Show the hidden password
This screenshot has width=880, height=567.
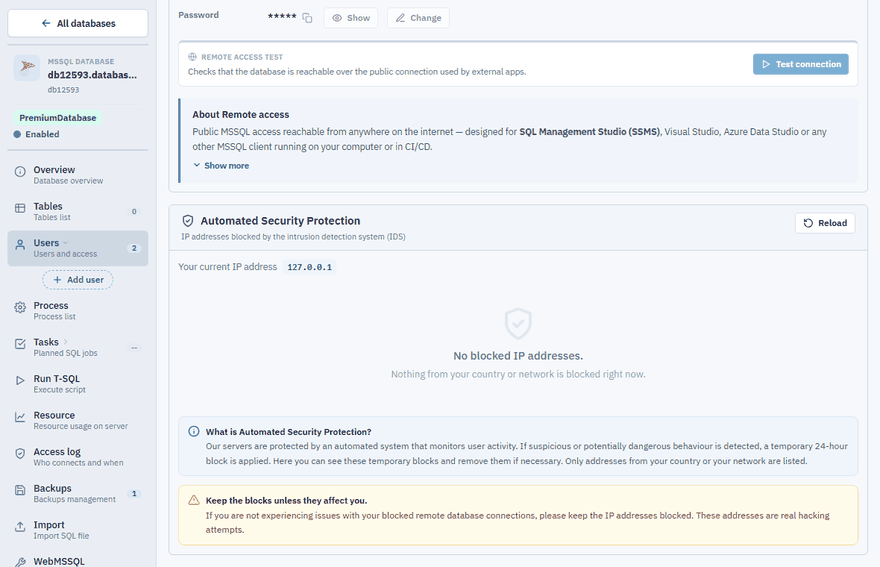[x=351, y=18]
